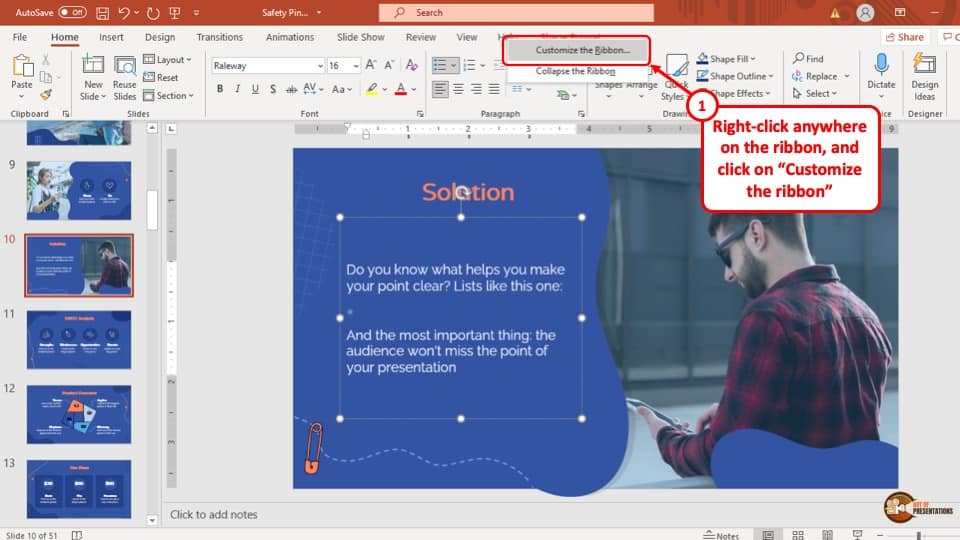Toggle numbered list
The height and width of the screenshot is (540, 960).
470,65
